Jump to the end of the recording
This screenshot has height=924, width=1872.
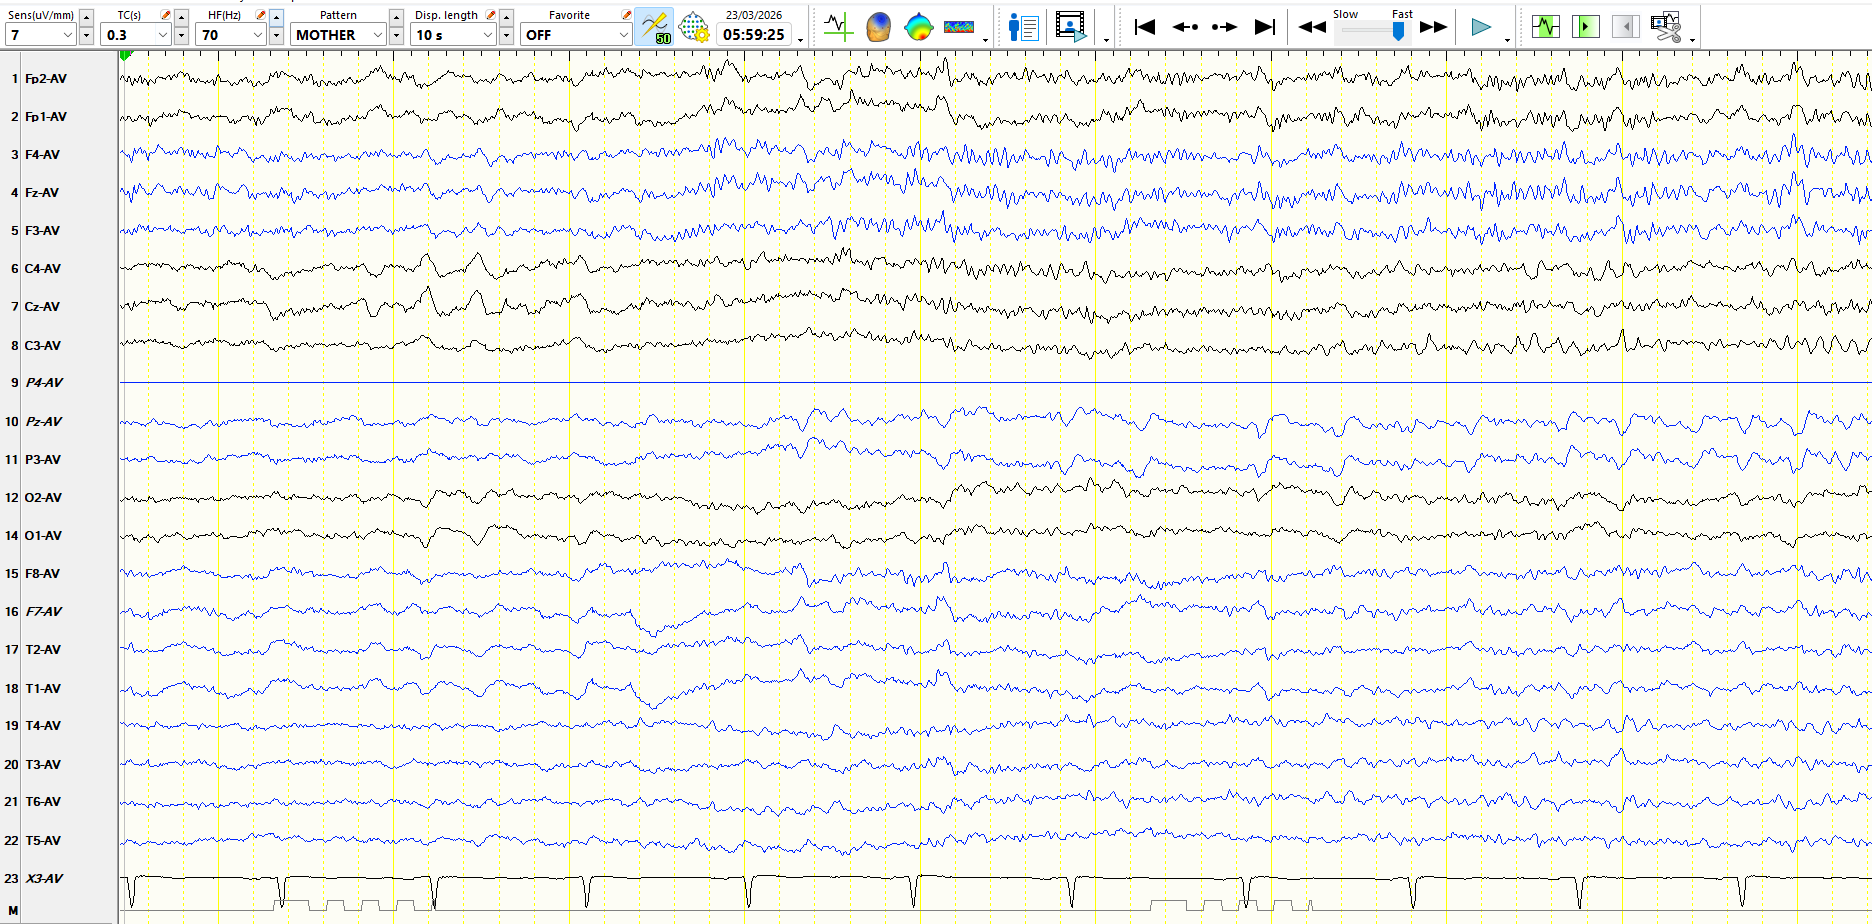(1265, 27)
